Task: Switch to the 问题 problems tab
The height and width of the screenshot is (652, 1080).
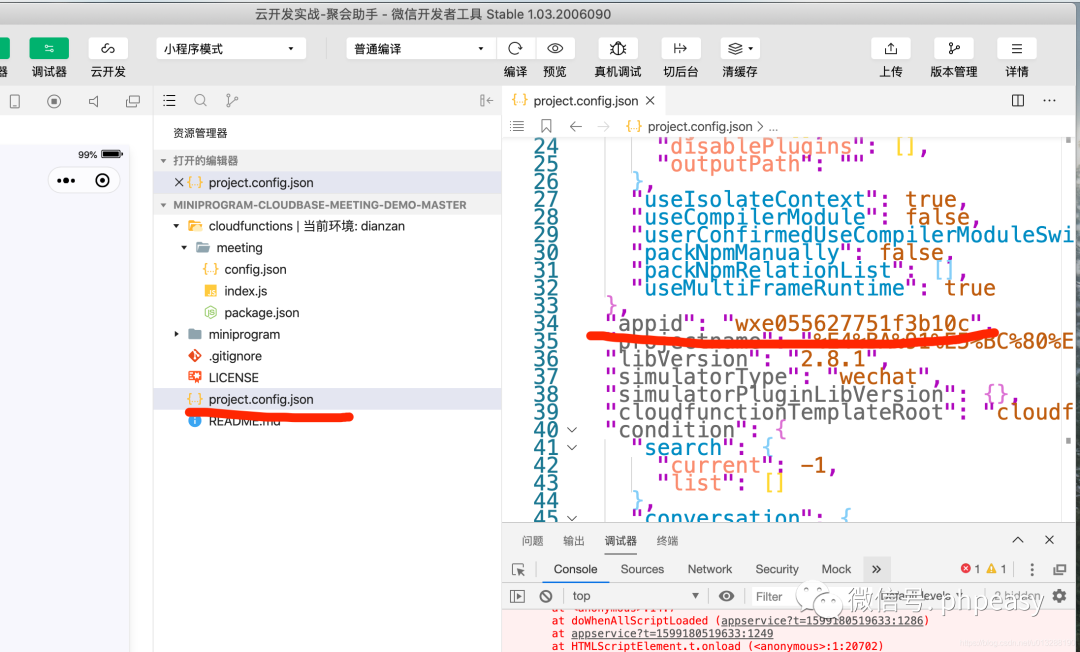Action: 532,541
